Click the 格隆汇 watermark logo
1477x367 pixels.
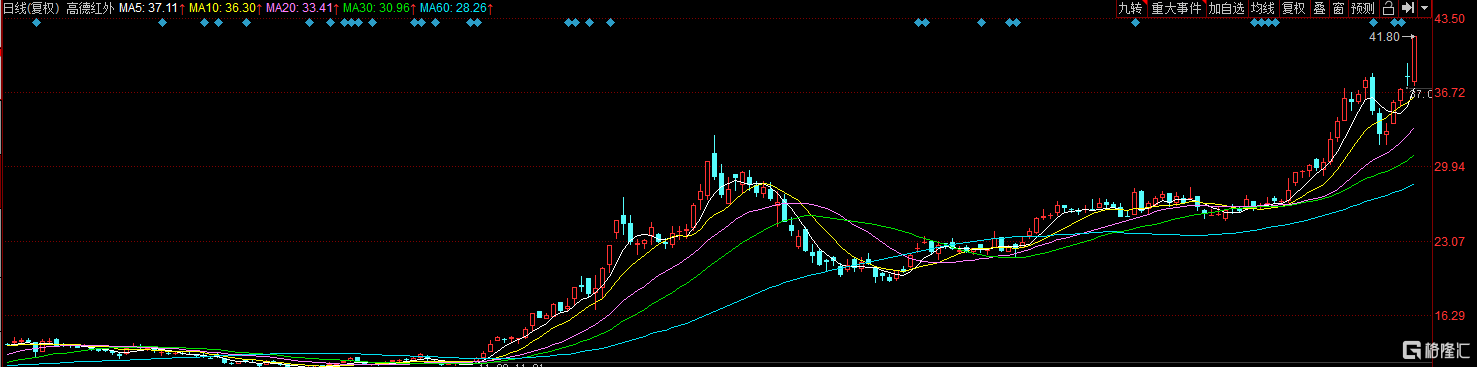(x=1436, y=350)
